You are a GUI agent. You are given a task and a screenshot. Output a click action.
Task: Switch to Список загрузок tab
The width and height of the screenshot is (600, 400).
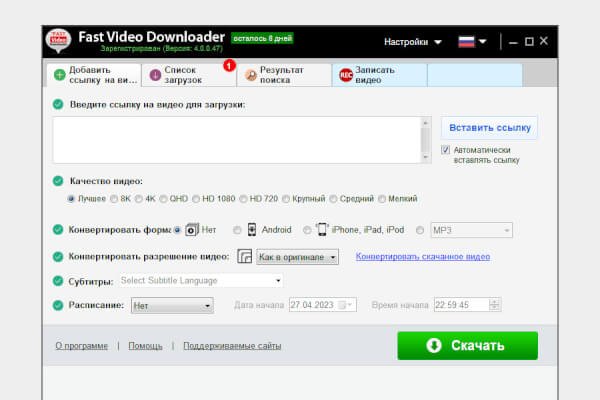click(x=189, y=75)
